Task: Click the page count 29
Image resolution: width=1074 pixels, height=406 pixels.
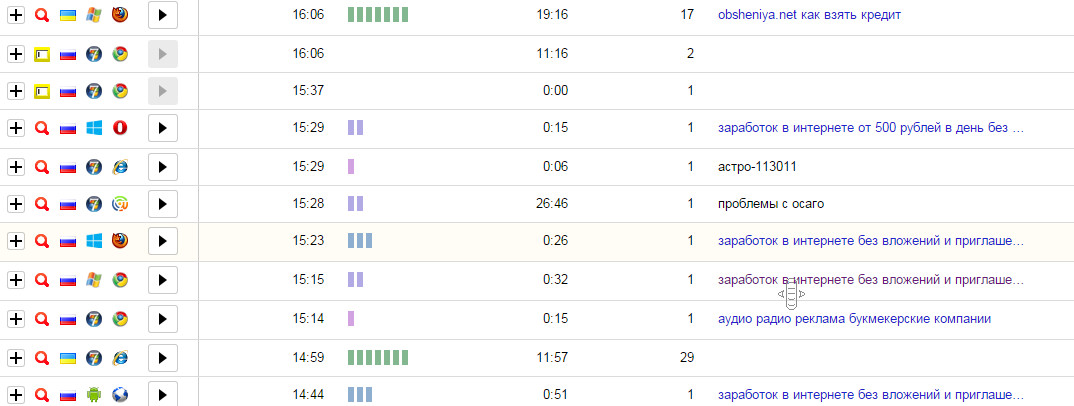Action: point(687,357)
